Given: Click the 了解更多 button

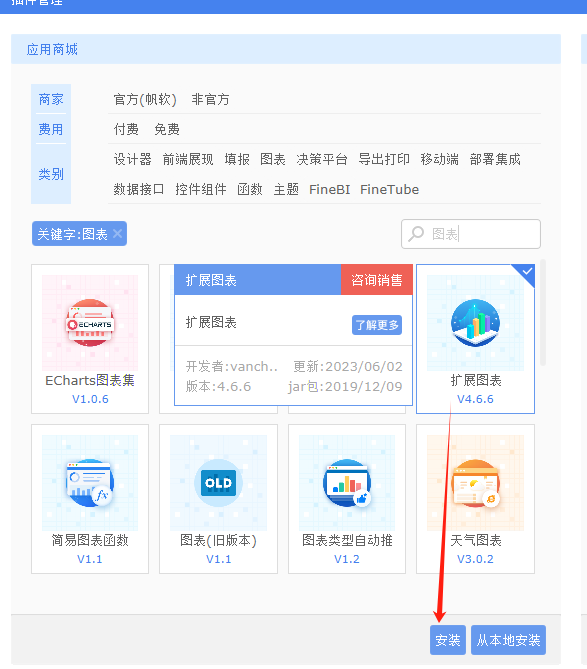Looking at the screenshot, I should coord(377,325).
